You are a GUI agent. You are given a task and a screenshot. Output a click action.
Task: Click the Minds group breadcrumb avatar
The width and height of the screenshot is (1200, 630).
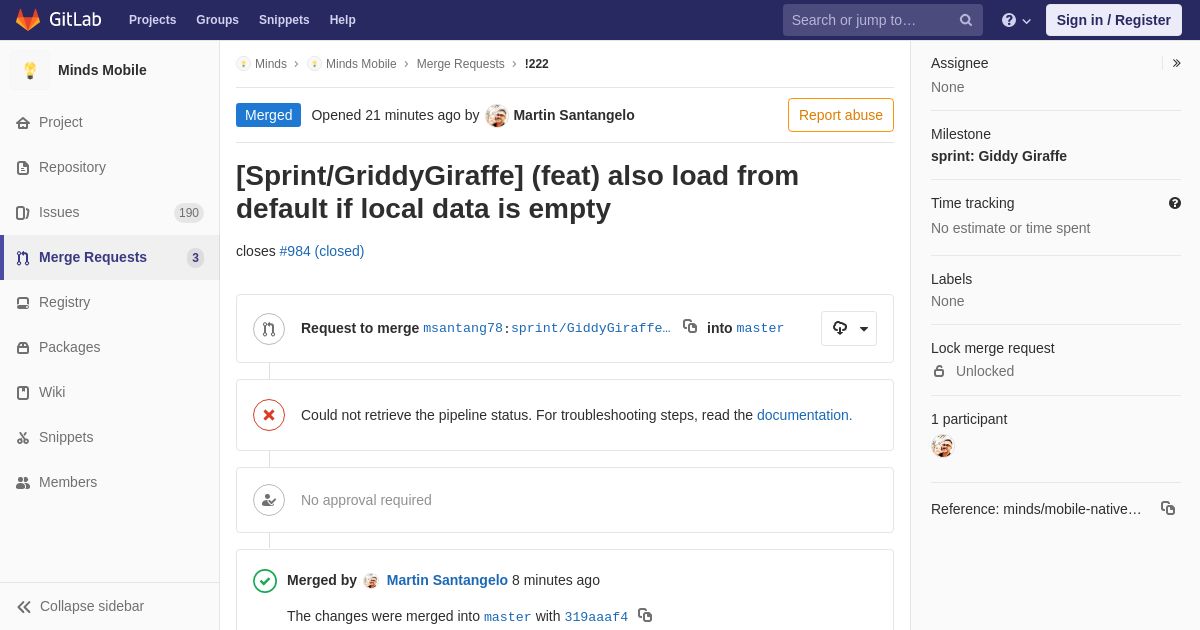pos(243,64)
